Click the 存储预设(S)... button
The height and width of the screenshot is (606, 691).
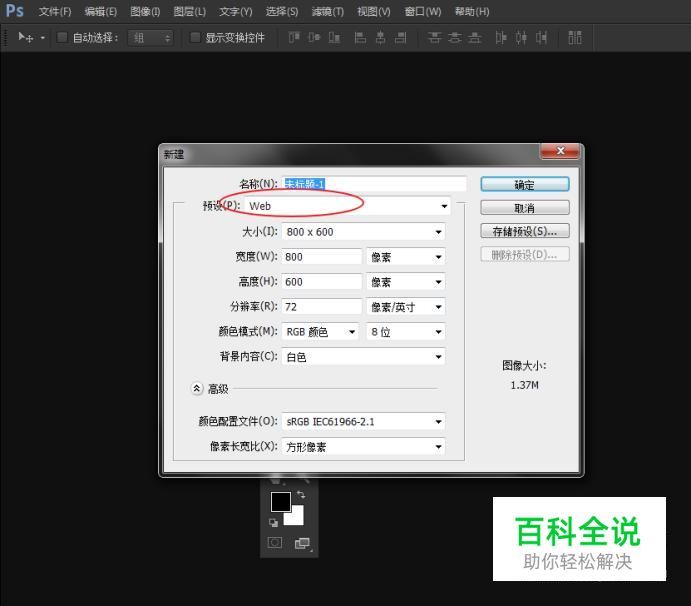pos(524,231)
